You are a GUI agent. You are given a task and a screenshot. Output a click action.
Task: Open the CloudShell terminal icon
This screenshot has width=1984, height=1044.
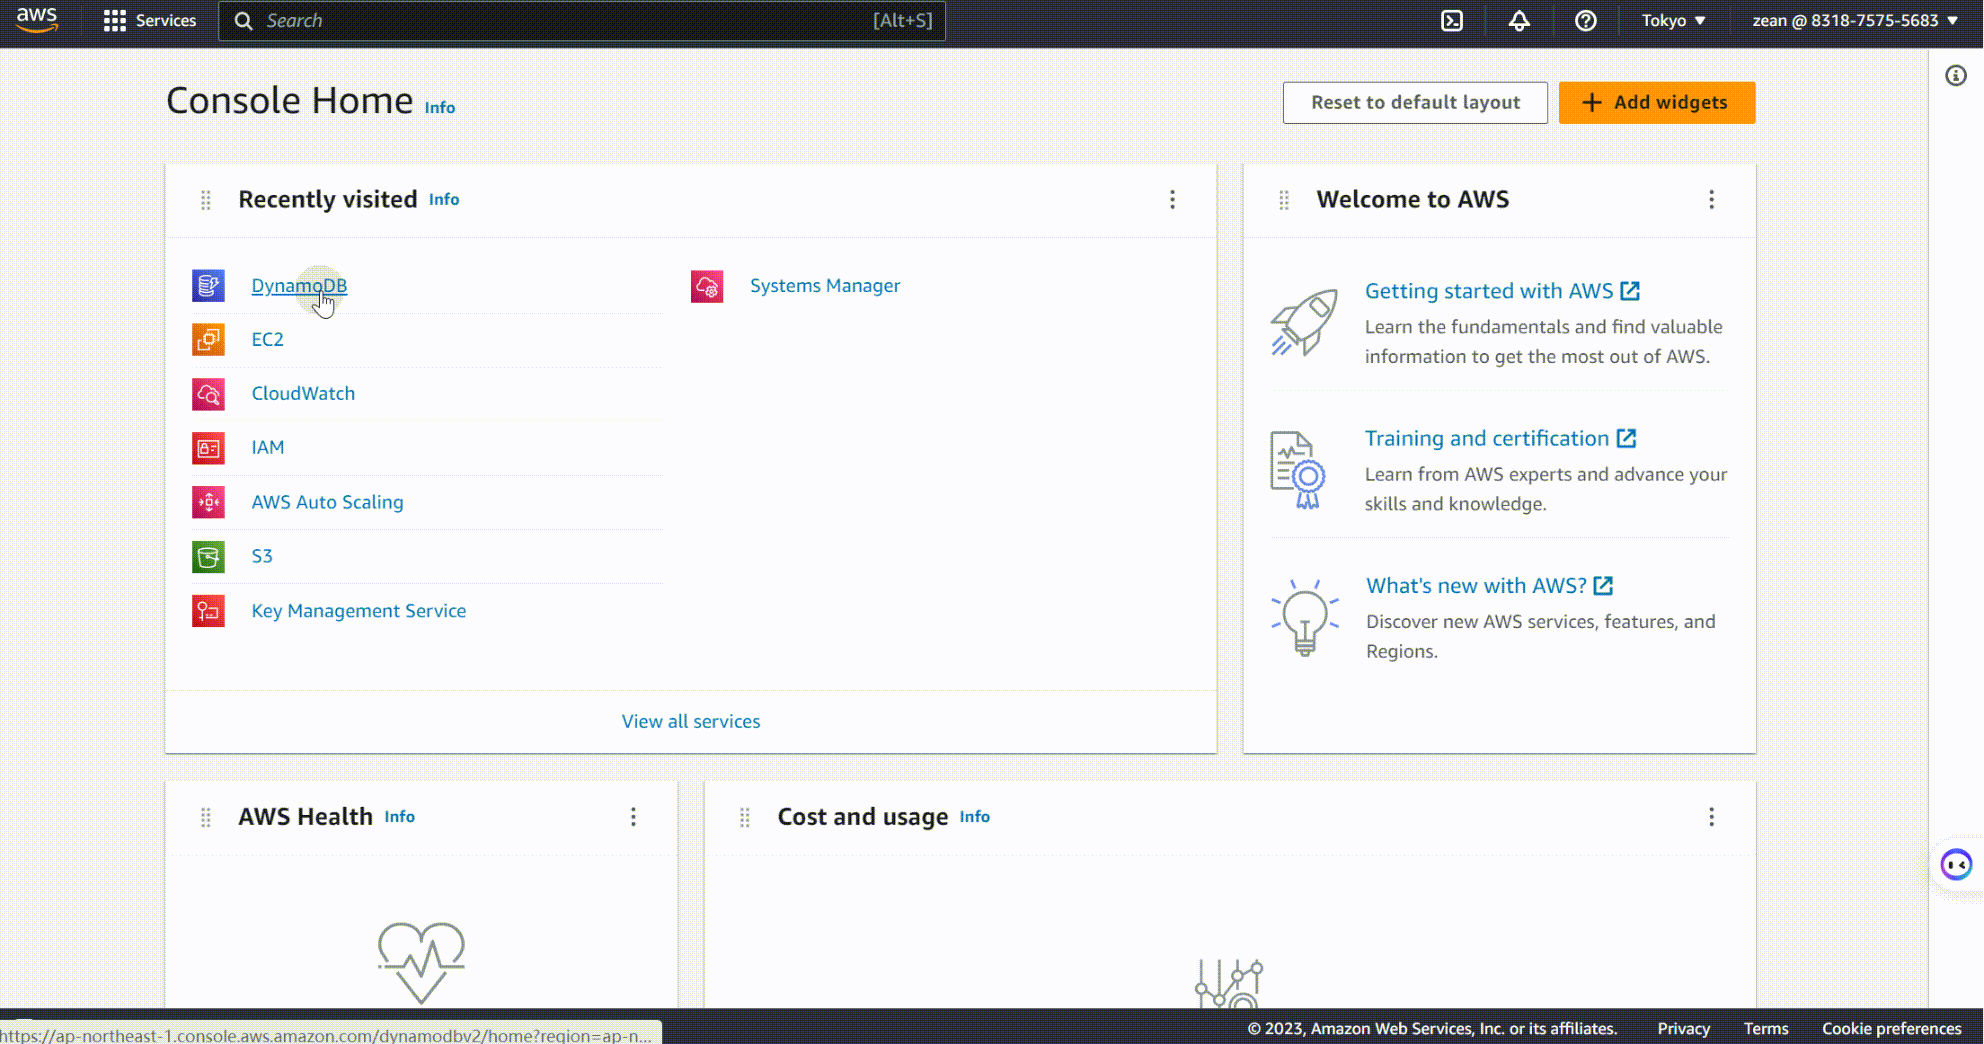[1452, 20]
